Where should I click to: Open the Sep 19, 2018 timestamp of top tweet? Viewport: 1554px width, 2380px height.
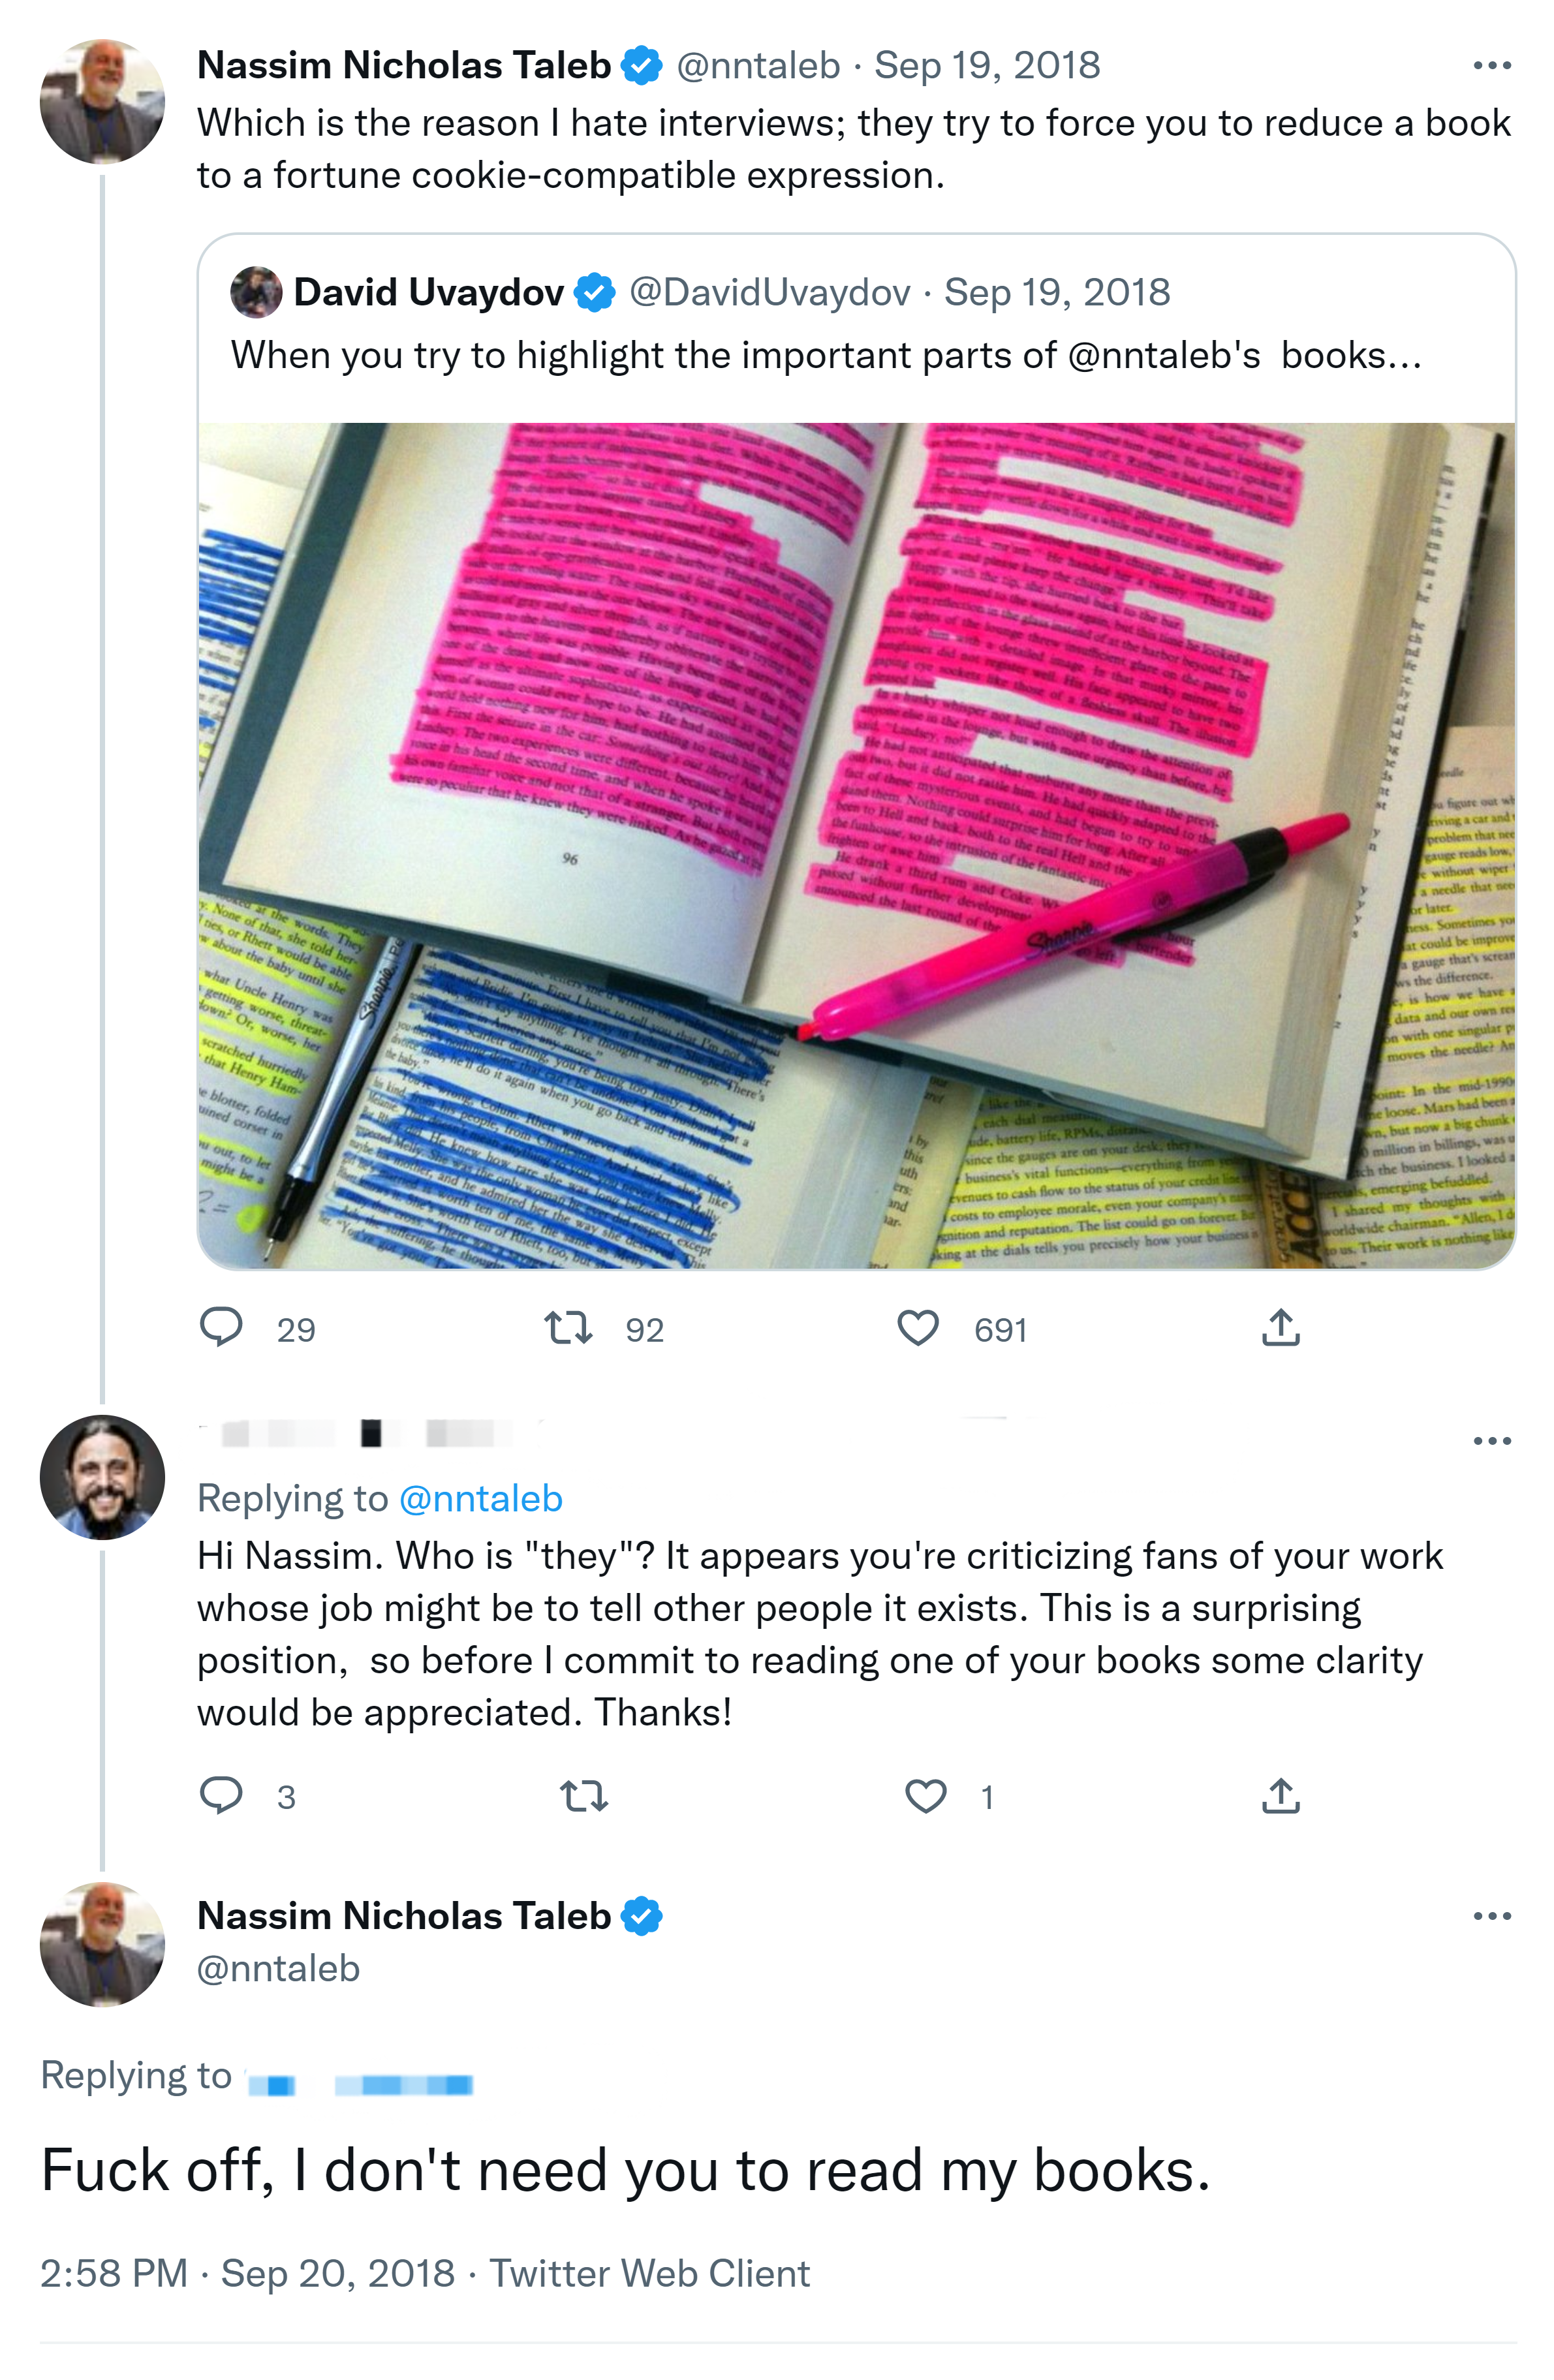click(987, 66)
